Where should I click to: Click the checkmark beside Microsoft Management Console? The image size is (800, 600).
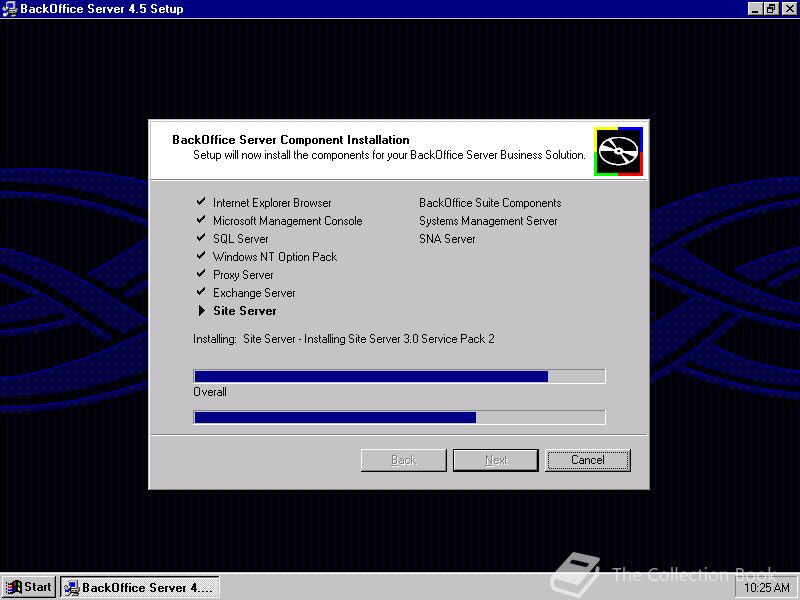[x=201, y=220]
